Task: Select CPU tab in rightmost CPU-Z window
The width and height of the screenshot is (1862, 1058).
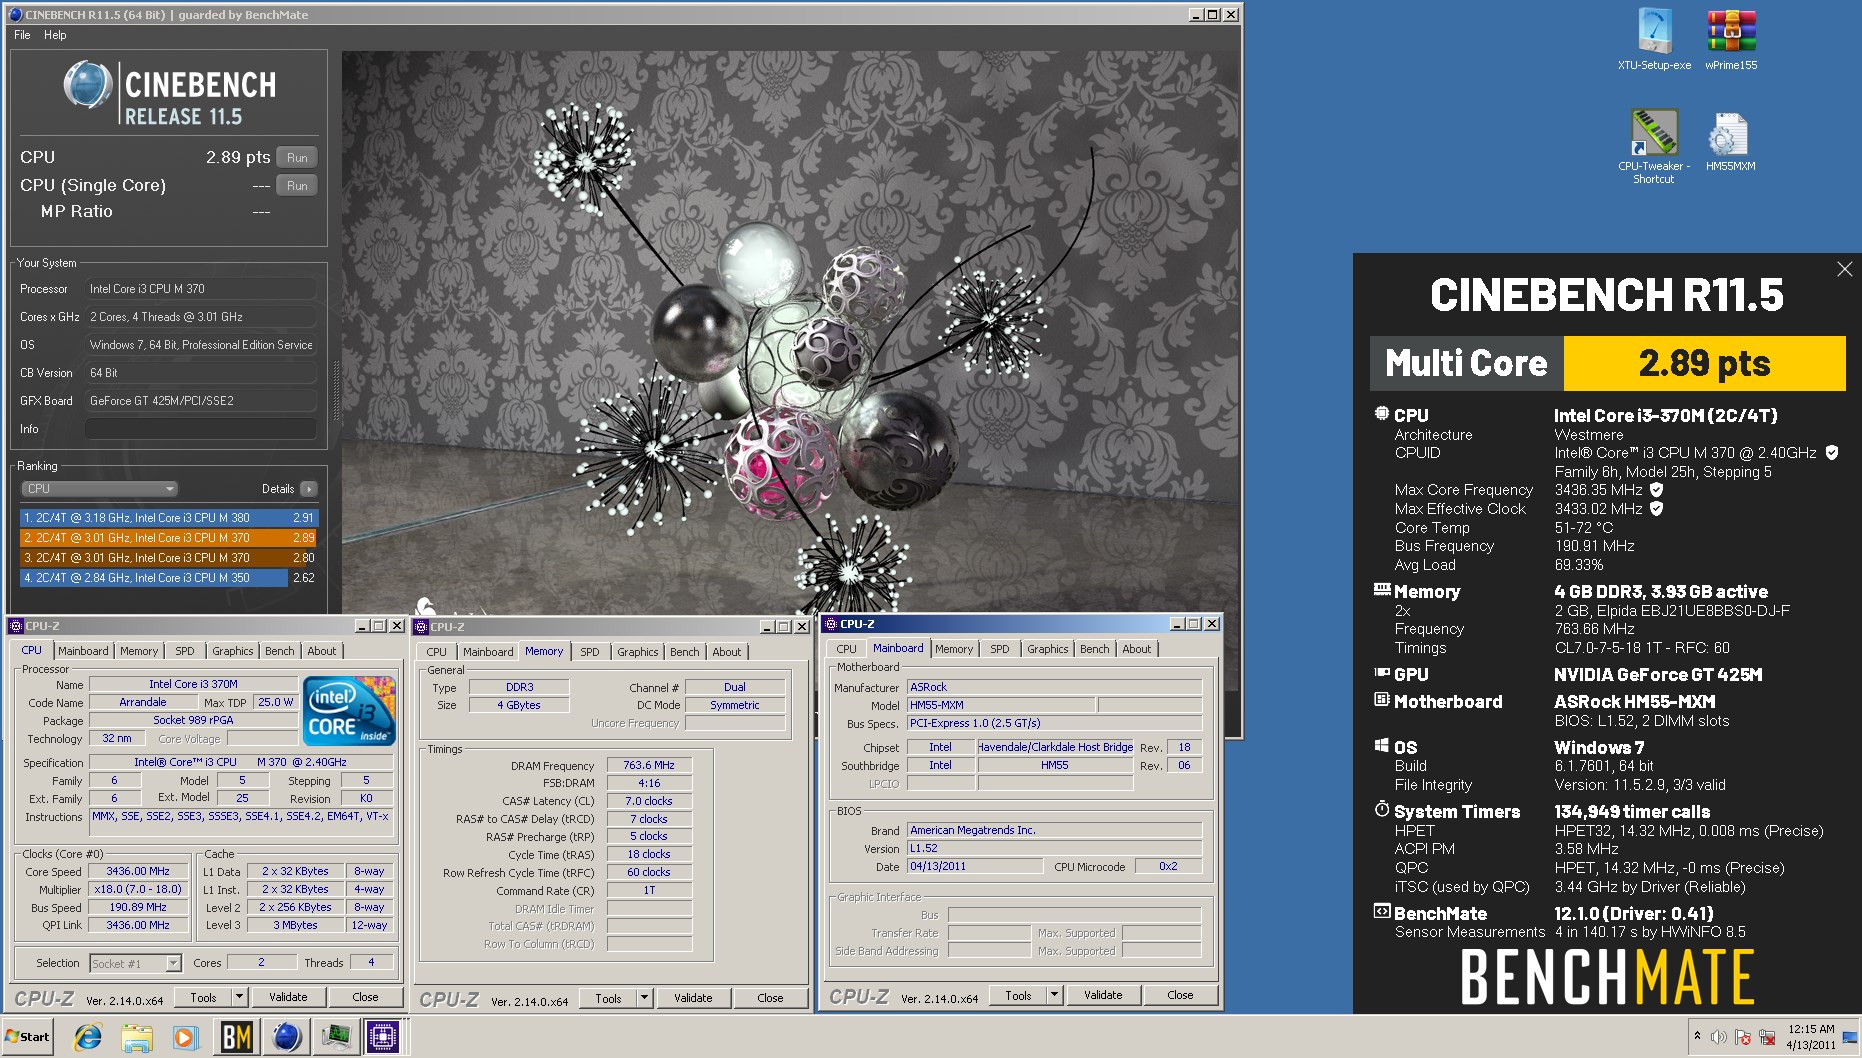Action: [x=847, y=649]
